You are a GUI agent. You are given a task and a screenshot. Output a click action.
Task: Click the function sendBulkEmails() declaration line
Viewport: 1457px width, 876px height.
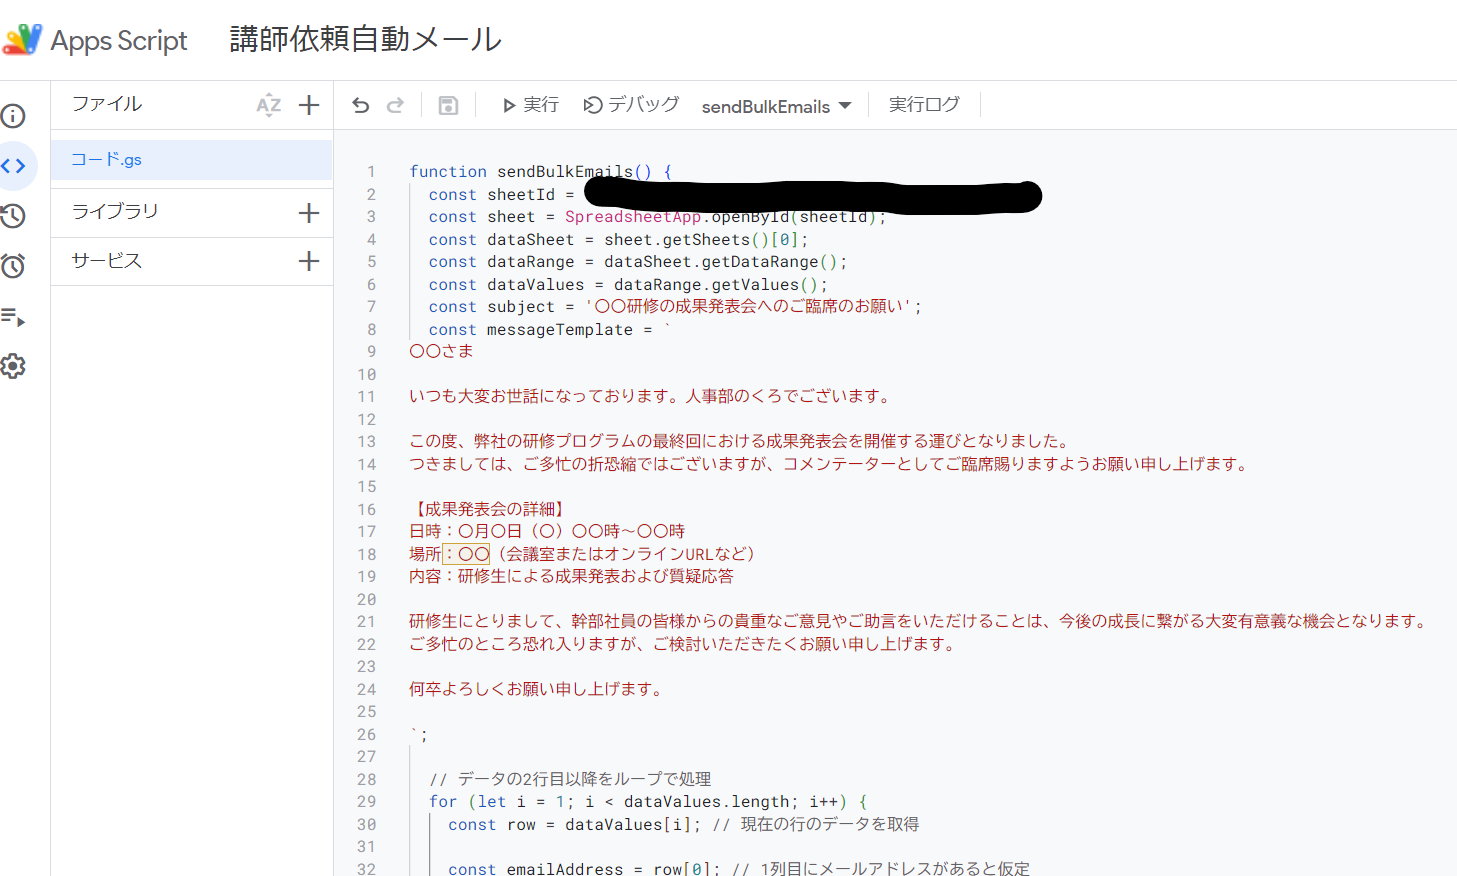pyautogui.click(x=540, y=172)
